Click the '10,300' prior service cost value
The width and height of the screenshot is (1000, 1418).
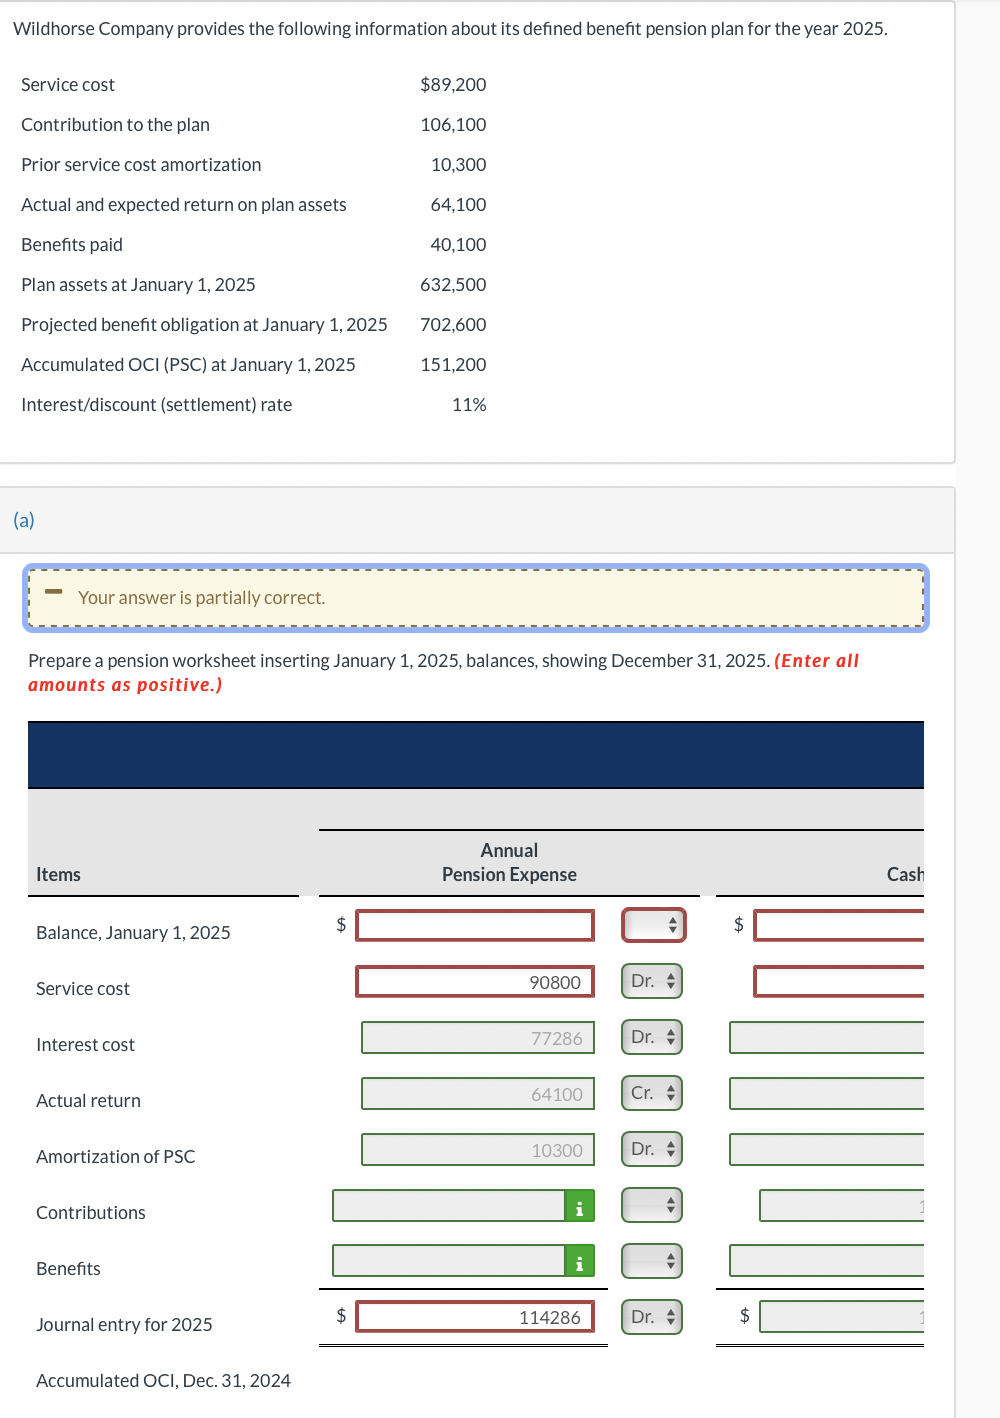tap(458, 165)
